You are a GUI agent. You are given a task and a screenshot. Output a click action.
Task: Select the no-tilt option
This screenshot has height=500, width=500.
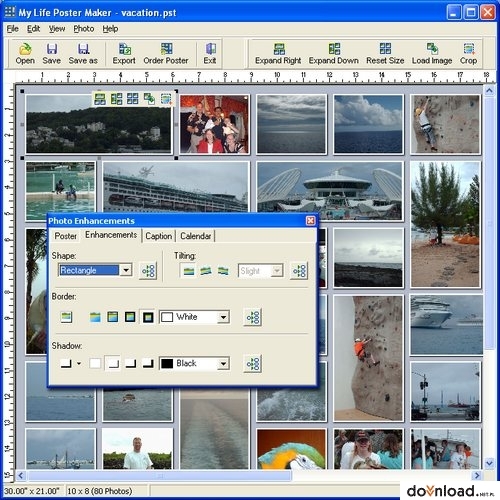[189, 271]
